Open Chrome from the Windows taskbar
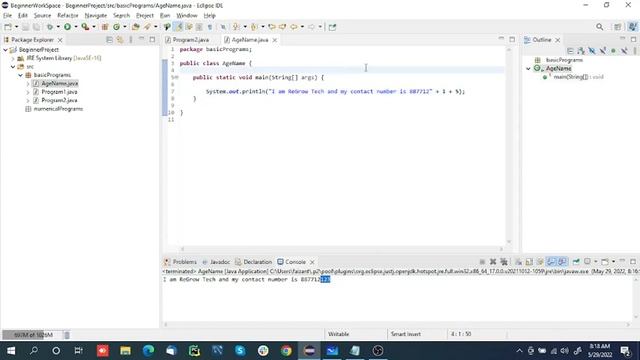This screenshot has height=360, width=640. point(287,350)
